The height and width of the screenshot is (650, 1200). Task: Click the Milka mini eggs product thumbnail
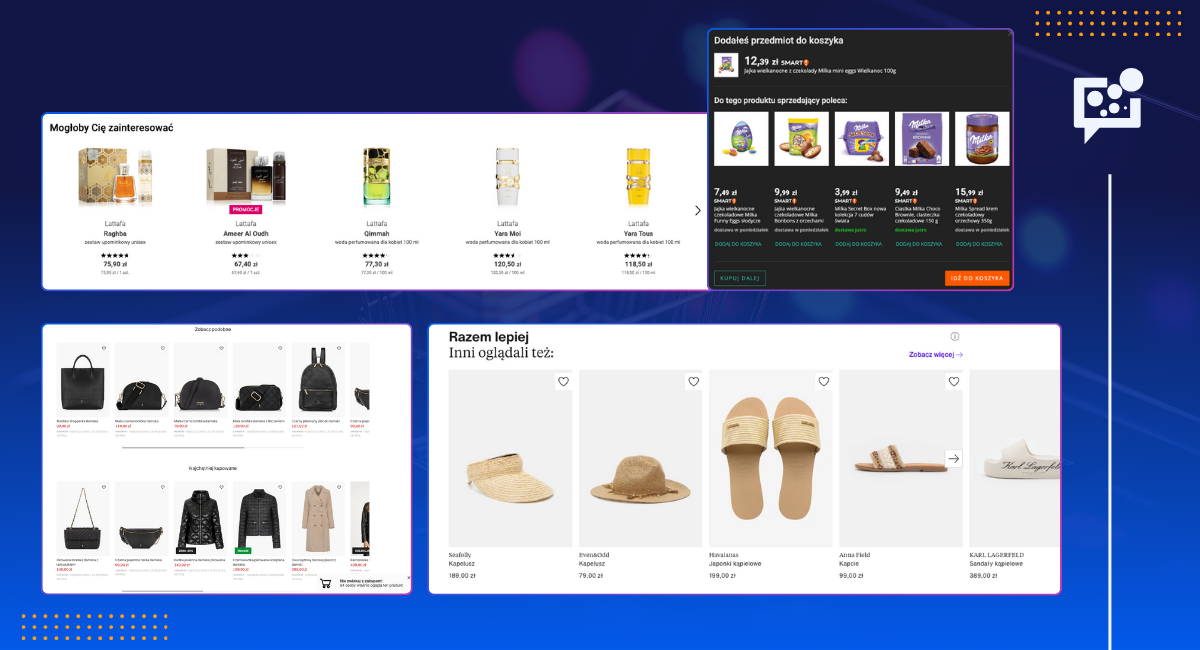(727, 66)
